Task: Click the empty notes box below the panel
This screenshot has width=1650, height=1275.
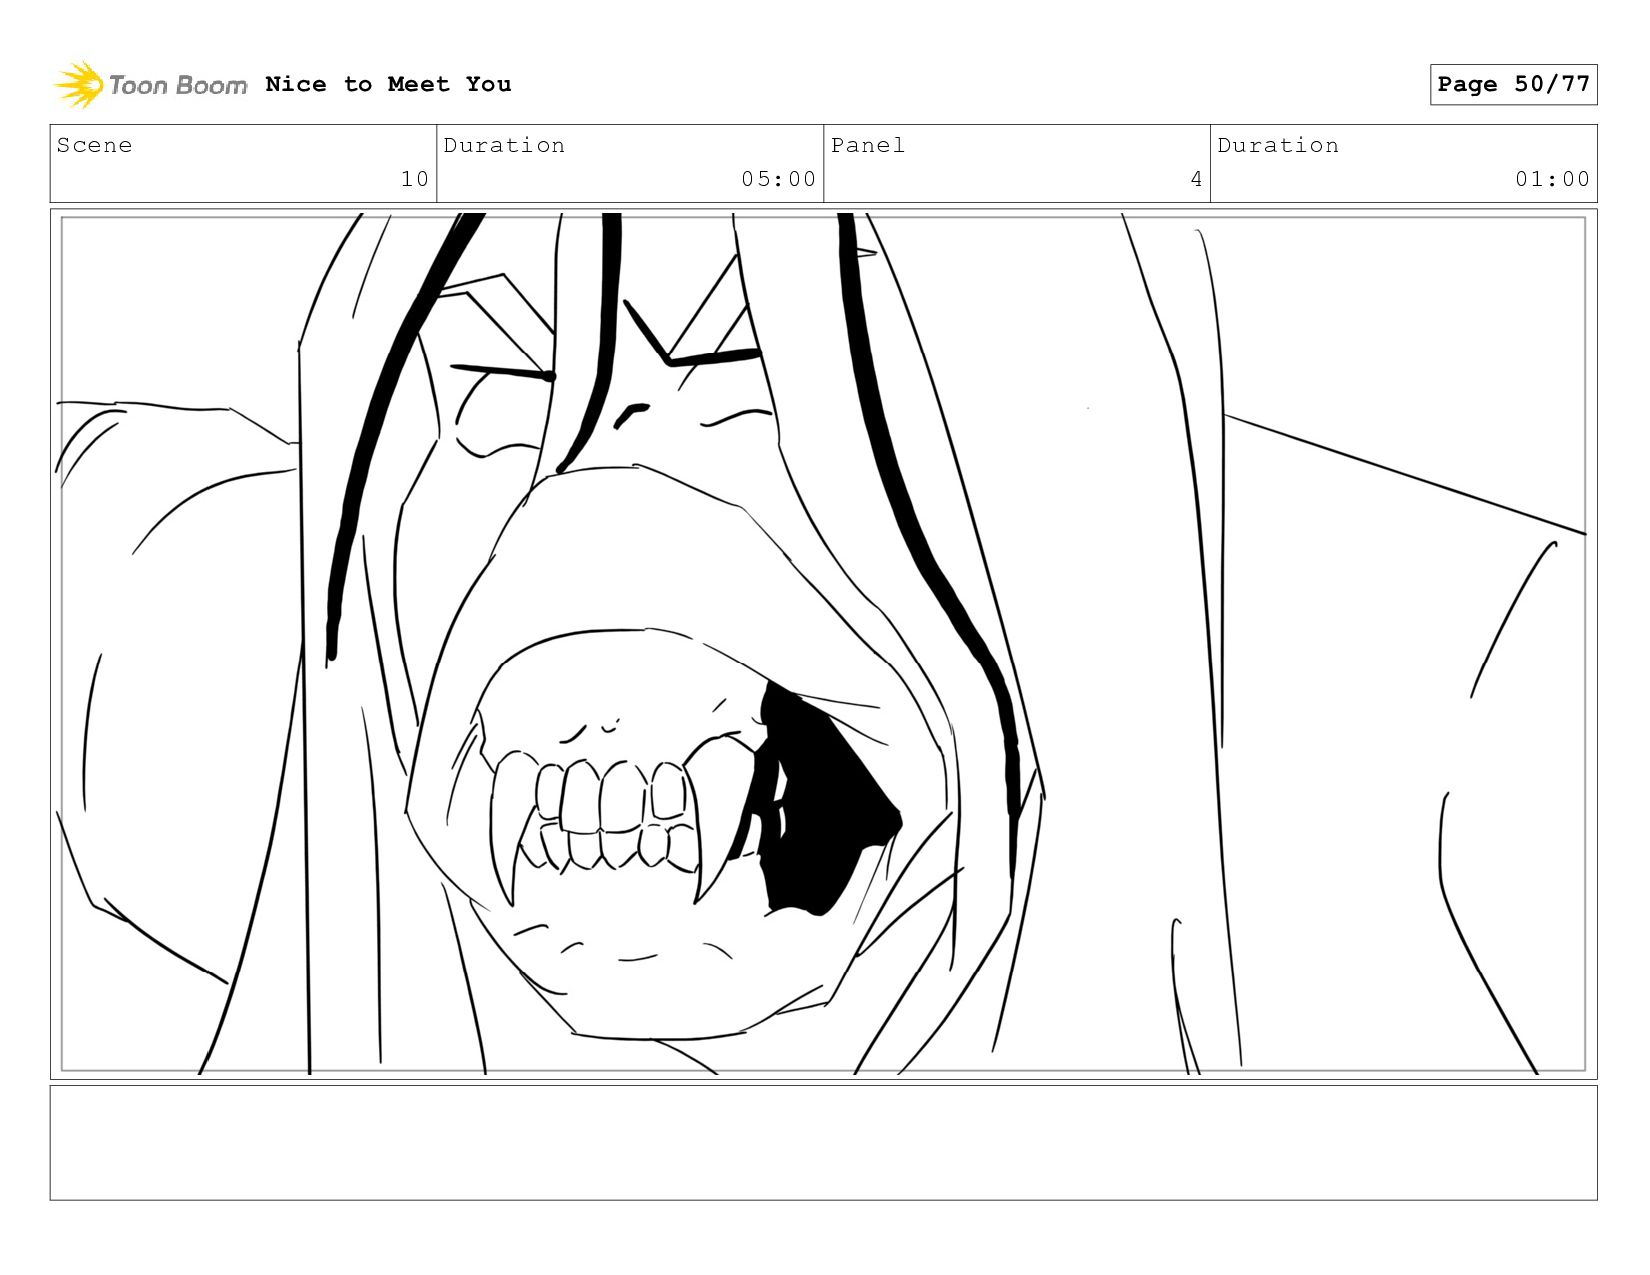Action: 823,1143
